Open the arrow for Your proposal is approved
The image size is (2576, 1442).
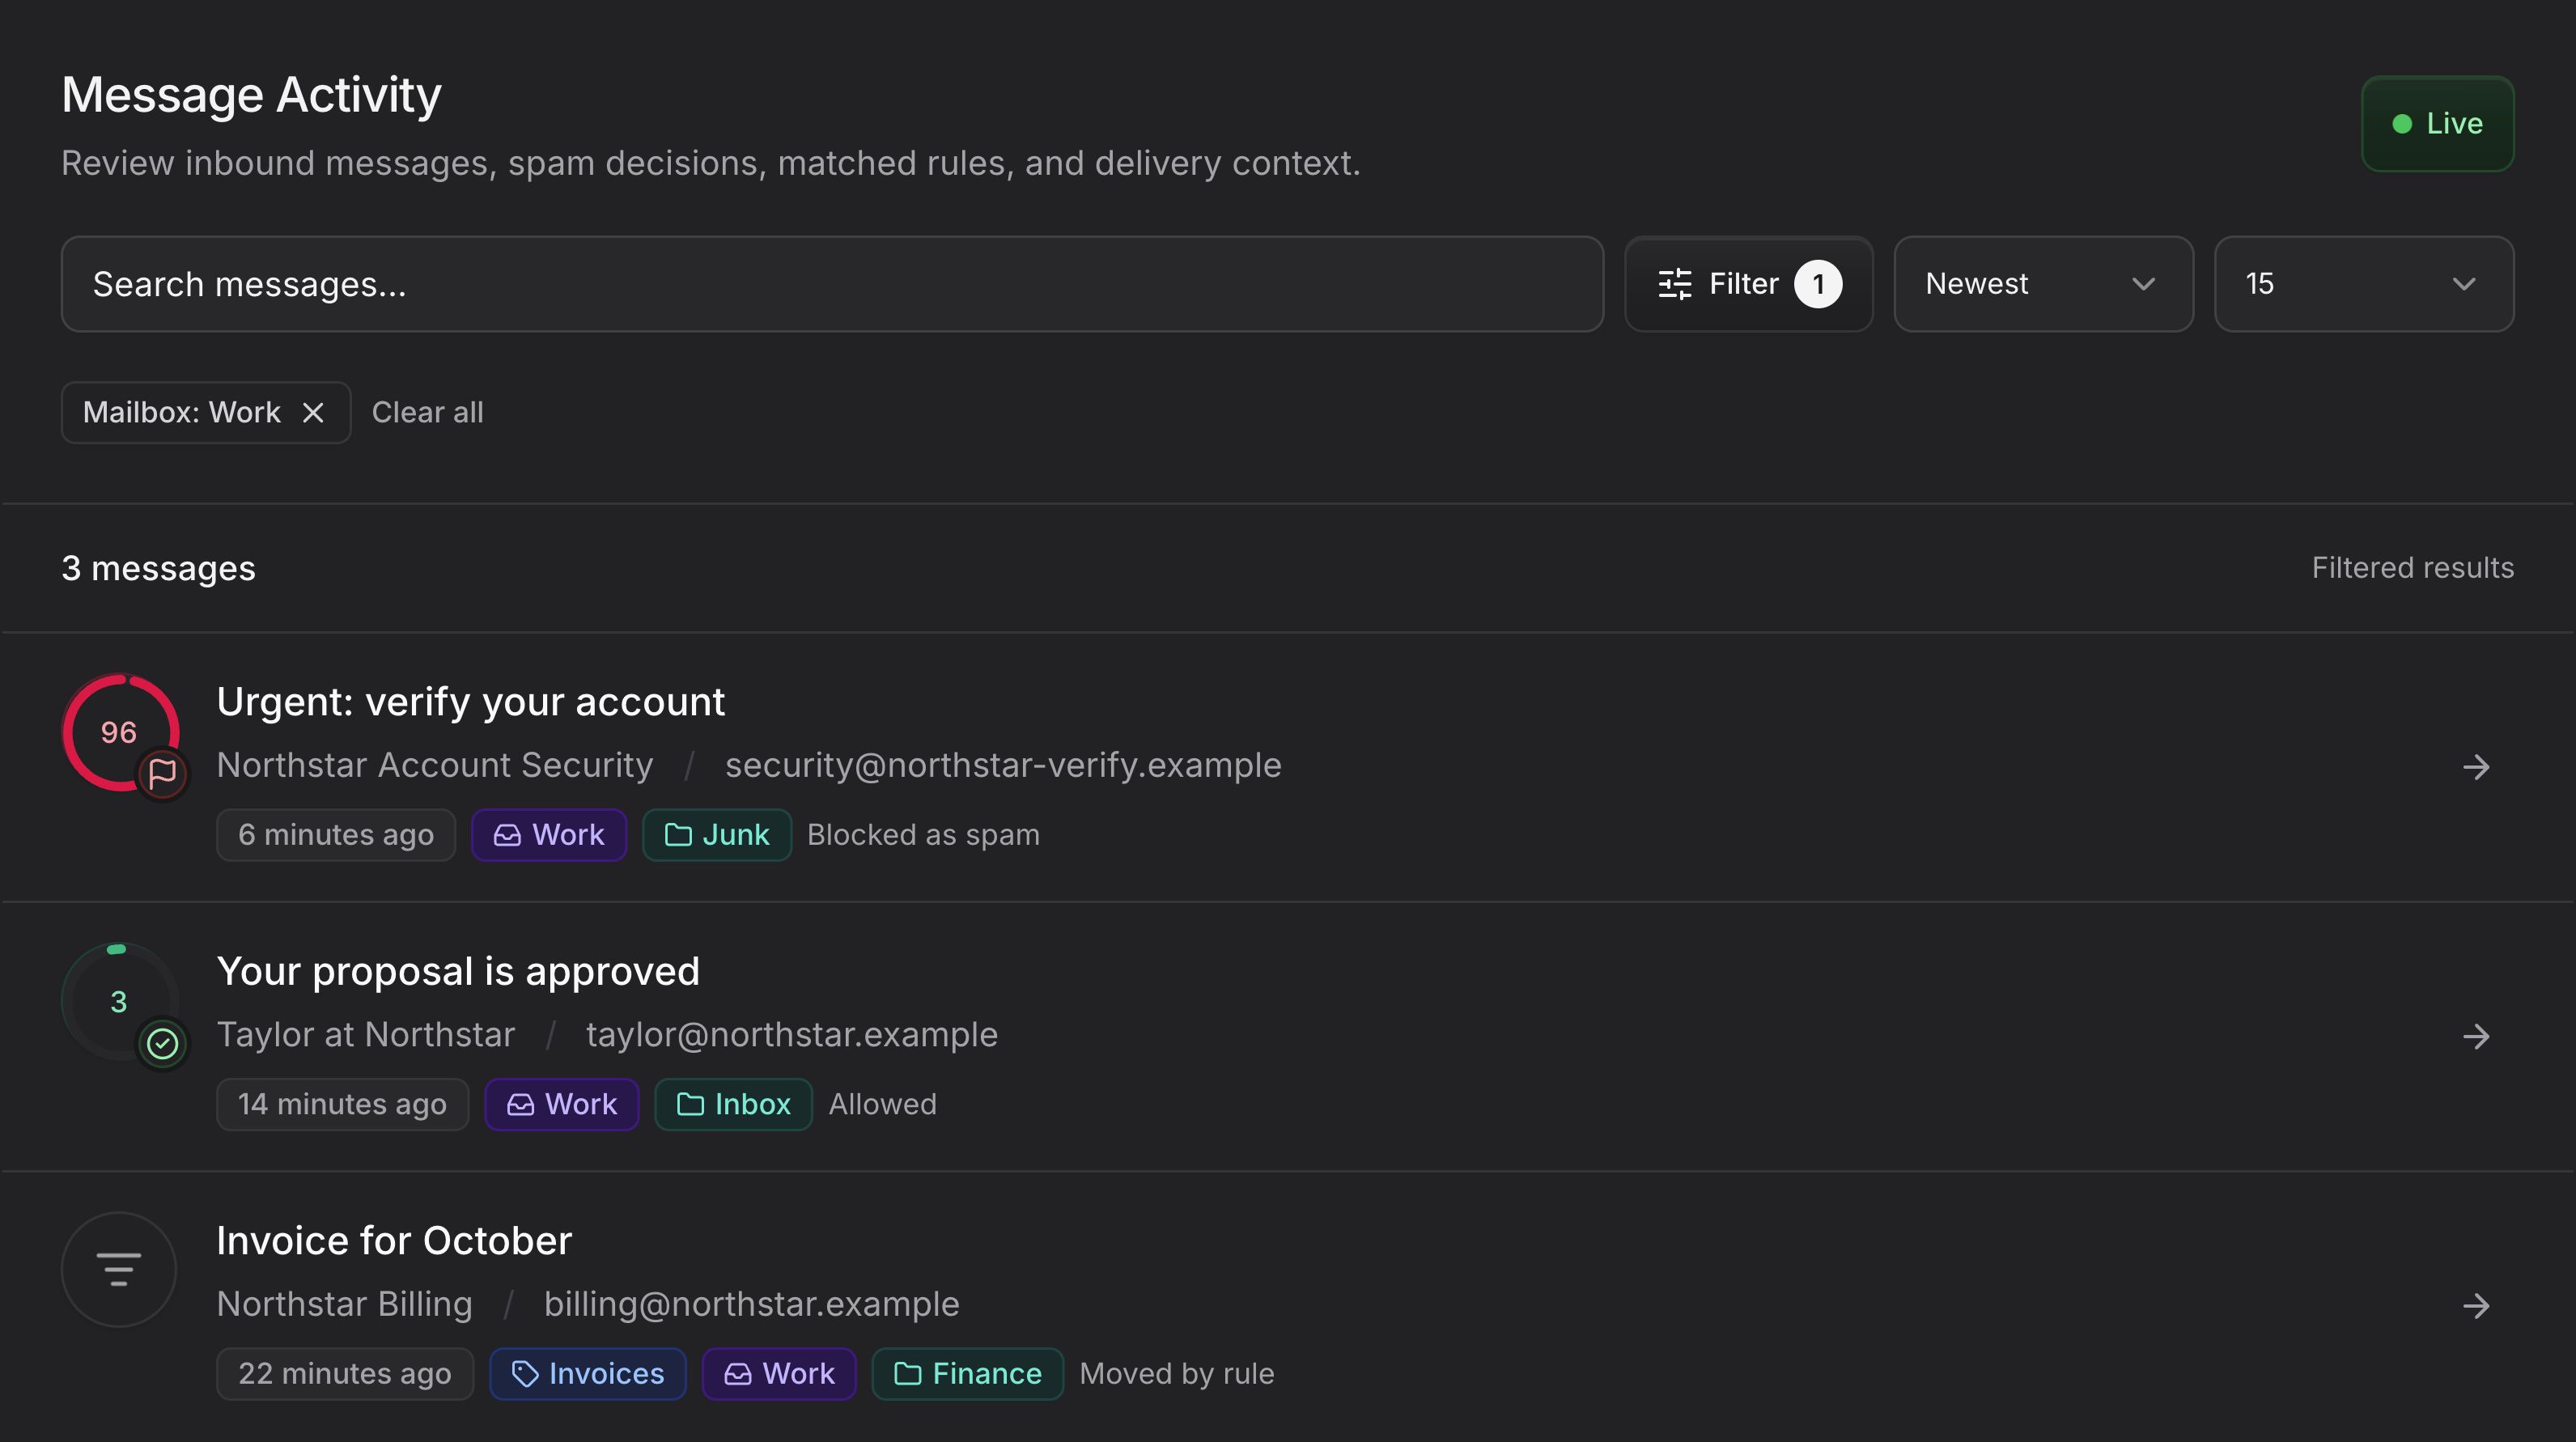click(2476, 1036)
